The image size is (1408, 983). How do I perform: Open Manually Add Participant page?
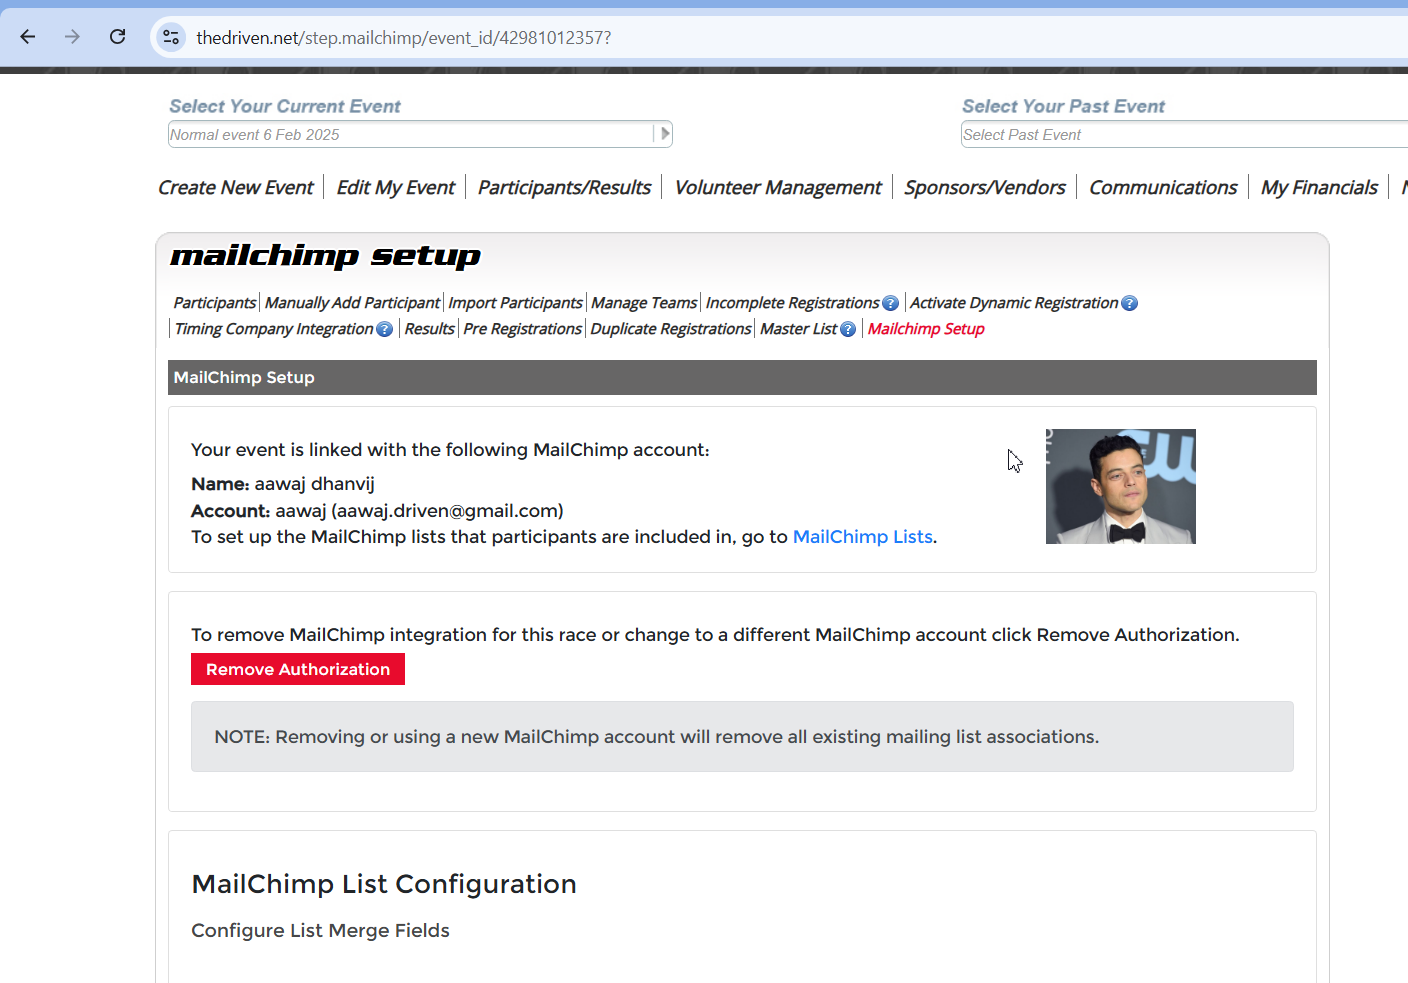tap(352, 303)
